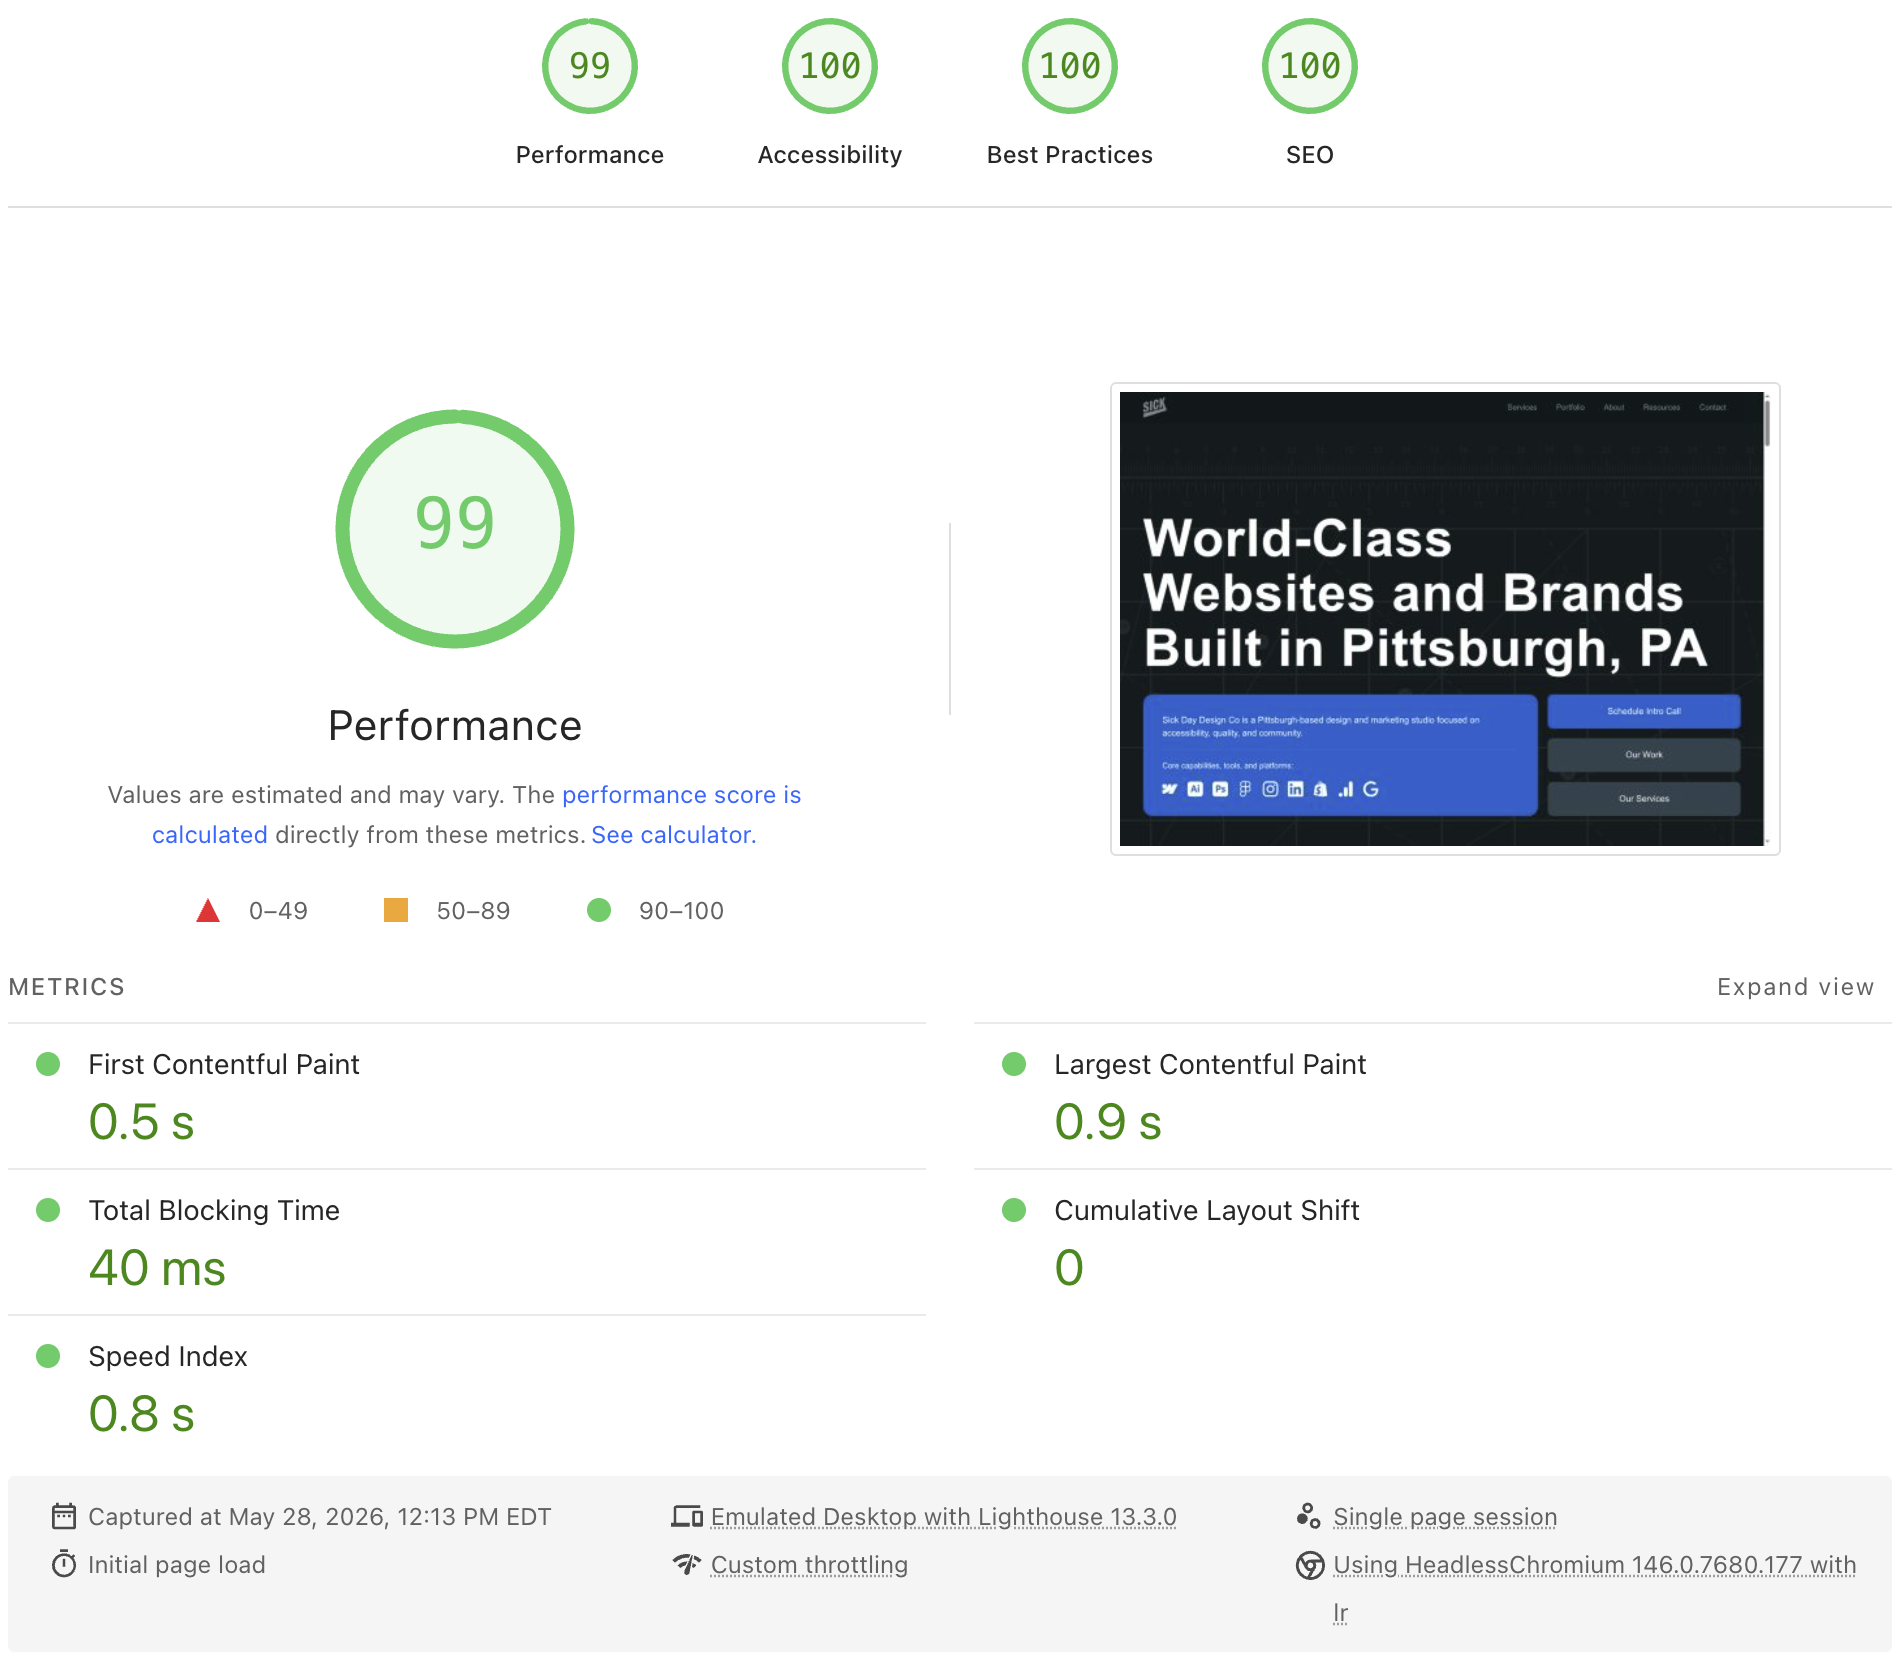The height and width of the screenshot is (1662, 1900).
Task: Toggle 'Expand view' for metrics
Action: [x=1795, y=987]
